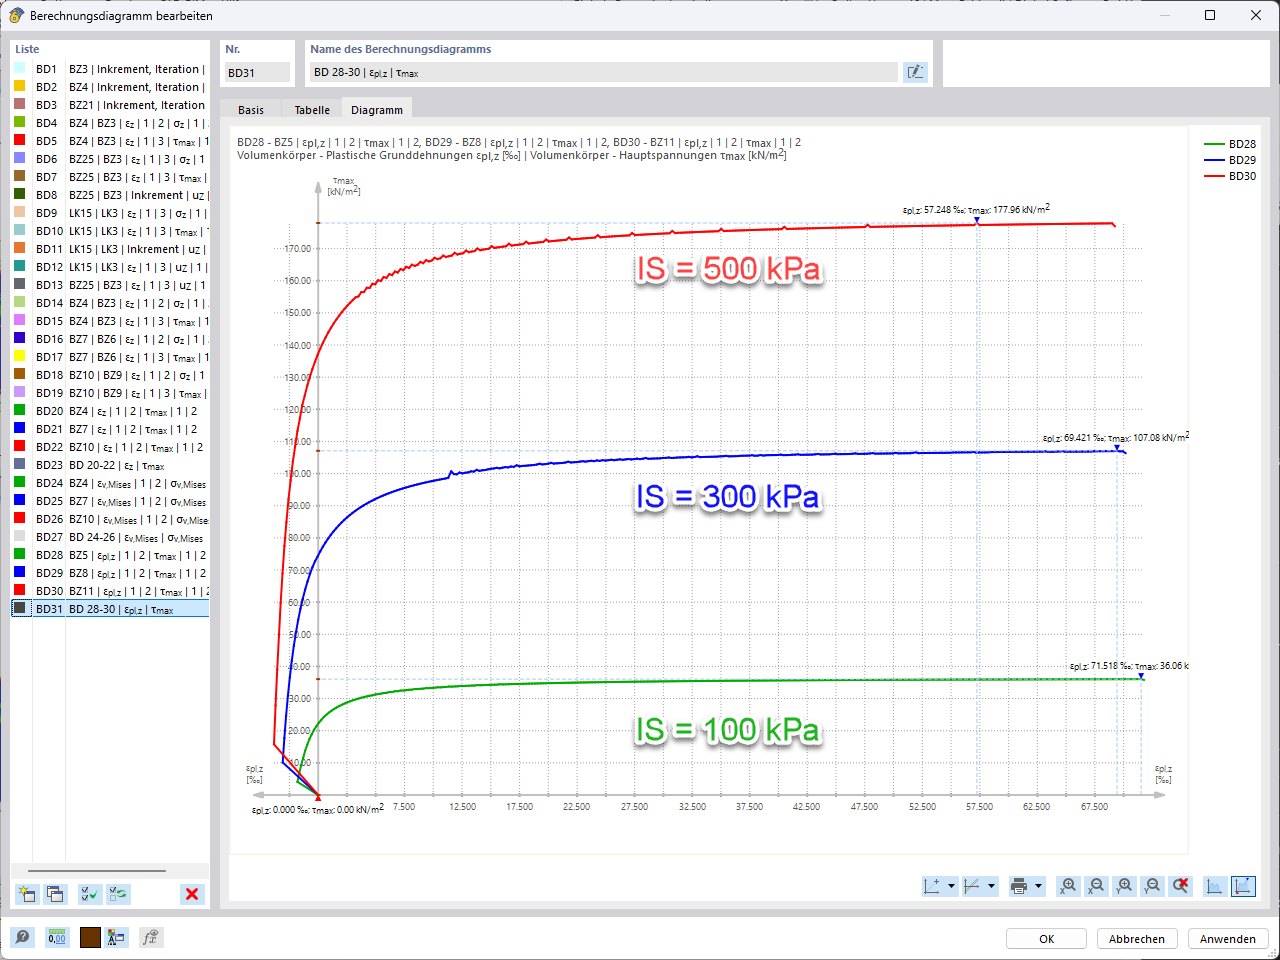Click the BD30 entry in the diagram legend
The width and height of the screenshot is (1280, 960).
coord(1230,176)
